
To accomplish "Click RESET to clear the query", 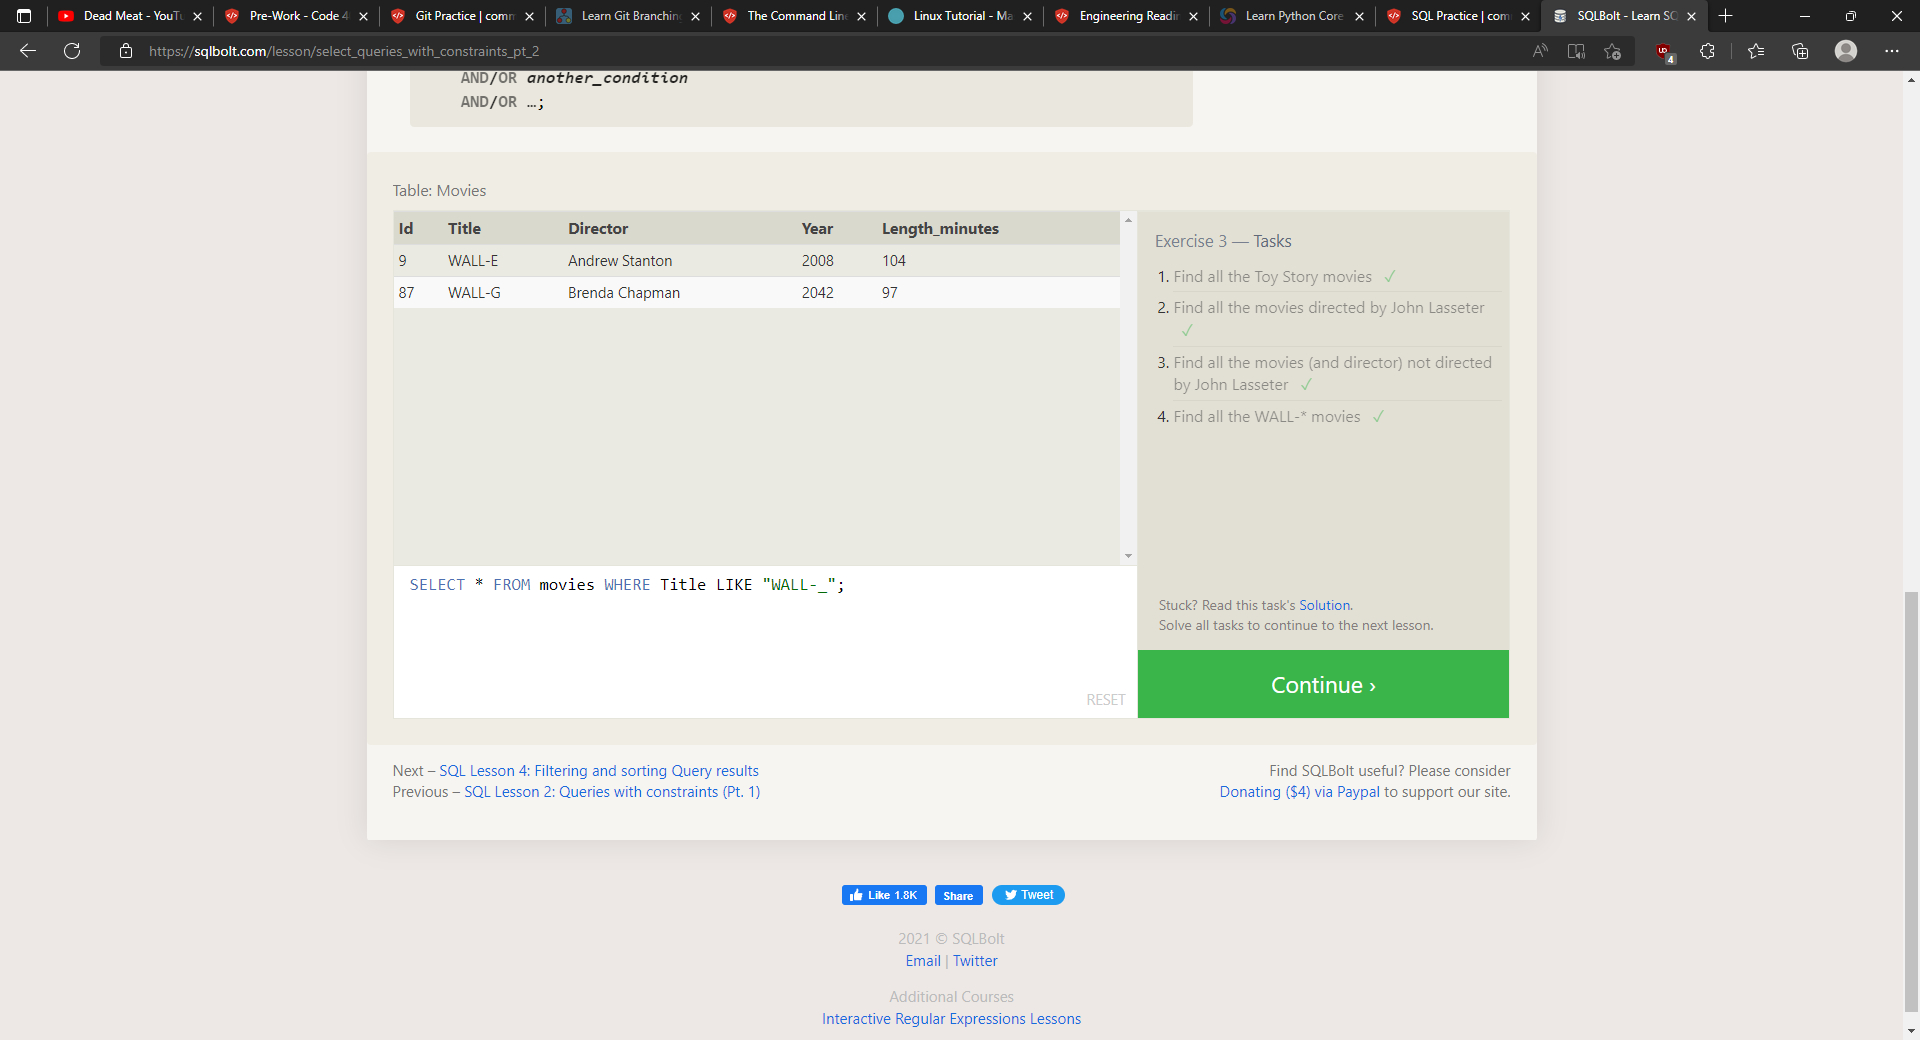I will (x=1105, y=700).
